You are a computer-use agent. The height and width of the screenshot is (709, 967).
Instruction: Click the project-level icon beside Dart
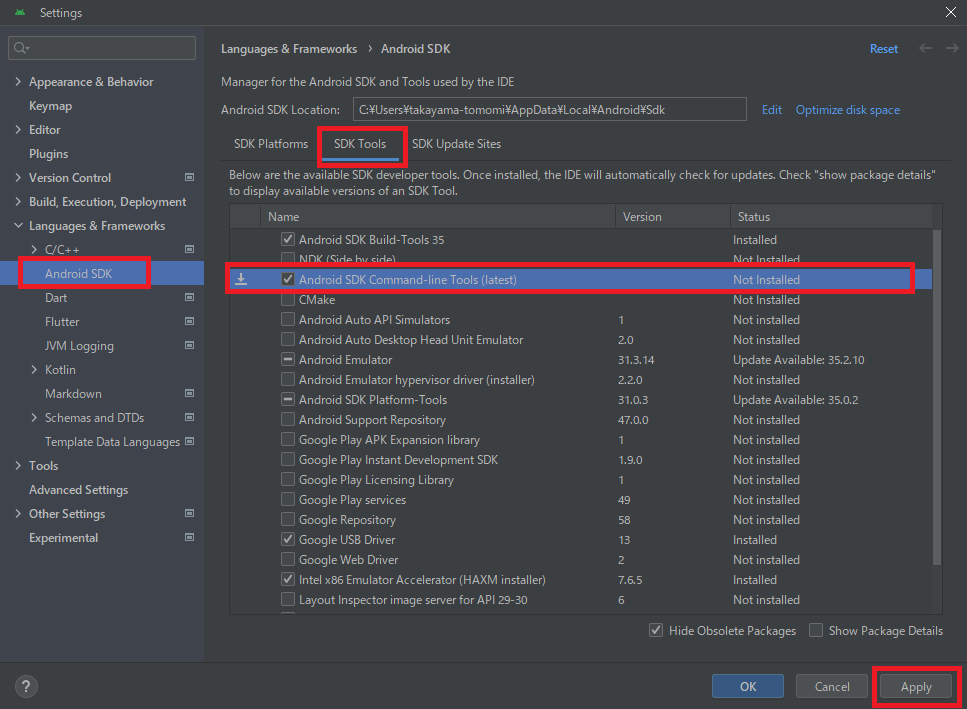[189, 297]
